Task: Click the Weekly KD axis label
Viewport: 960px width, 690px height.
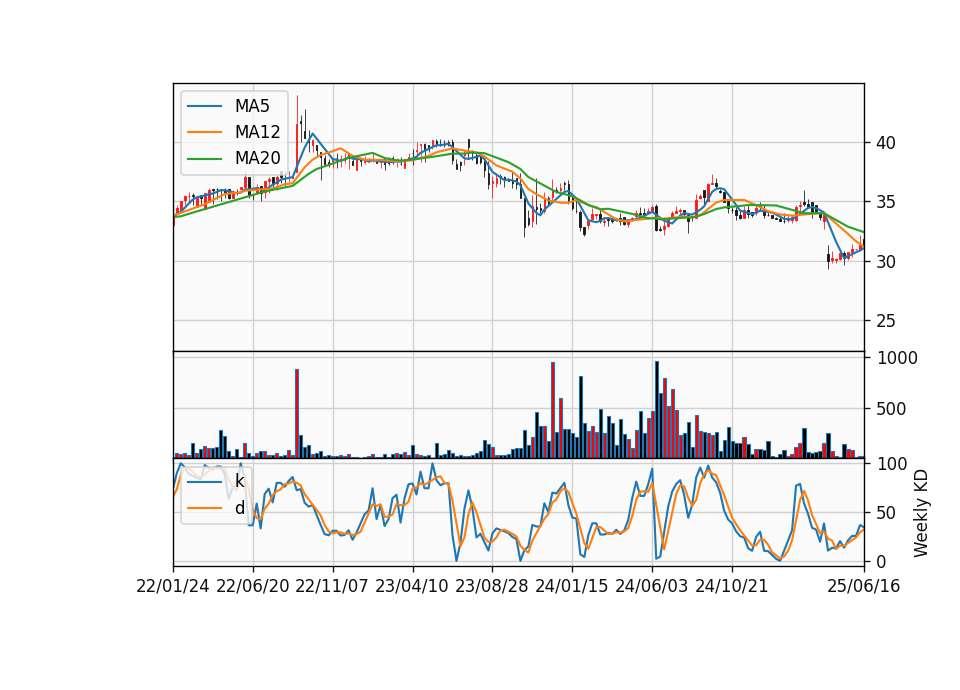Action: 920,513
